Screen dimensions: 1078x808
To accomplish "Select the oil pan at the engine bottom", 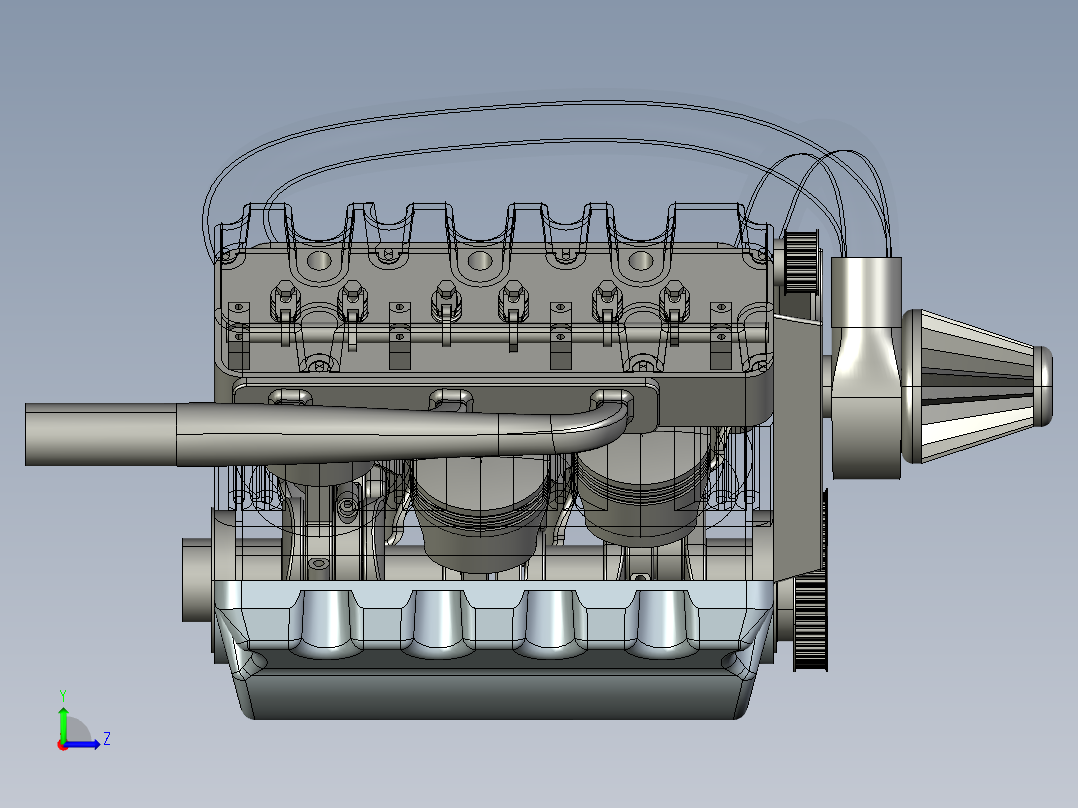I will 494,650.
